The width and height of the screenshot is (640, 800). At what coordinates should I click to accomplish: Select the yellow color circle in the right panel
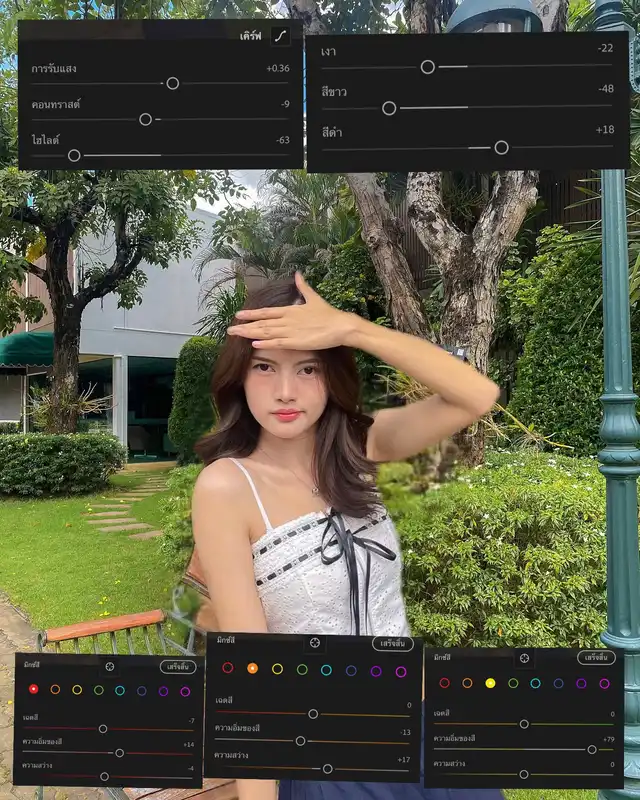pyautogui.click(x=490, y=683)
